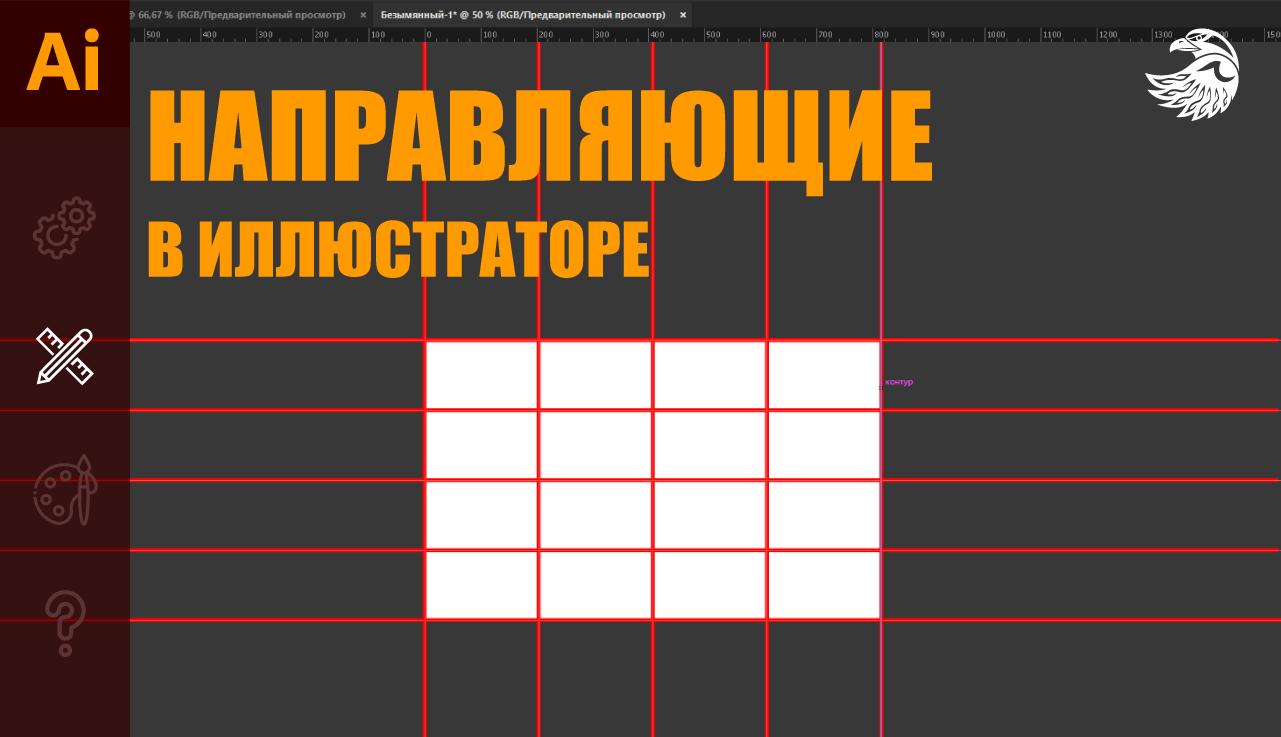Click the 800 mark on horizontal ruler
This screenshot has height=737, width=1281.
(881, 34)
